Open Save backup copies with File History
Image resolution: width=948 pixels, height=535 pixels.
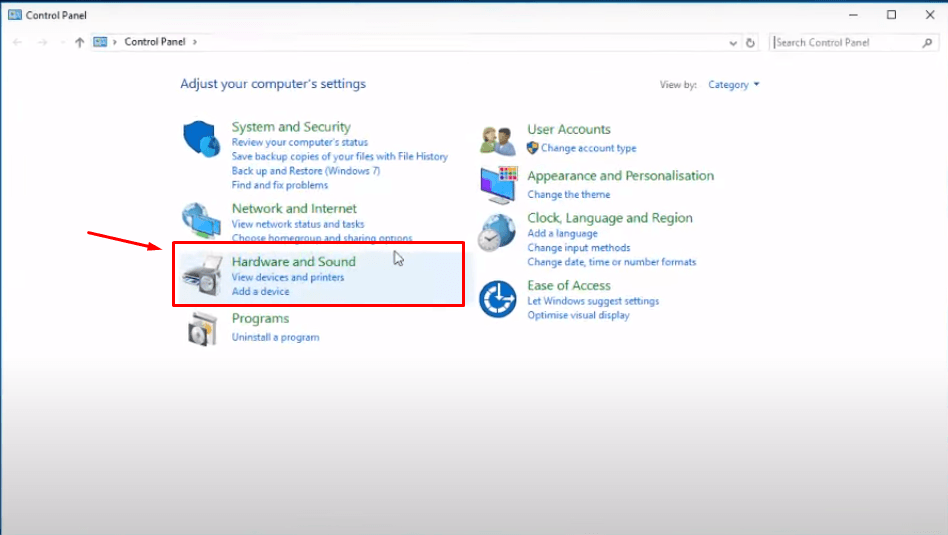[340, 156]
